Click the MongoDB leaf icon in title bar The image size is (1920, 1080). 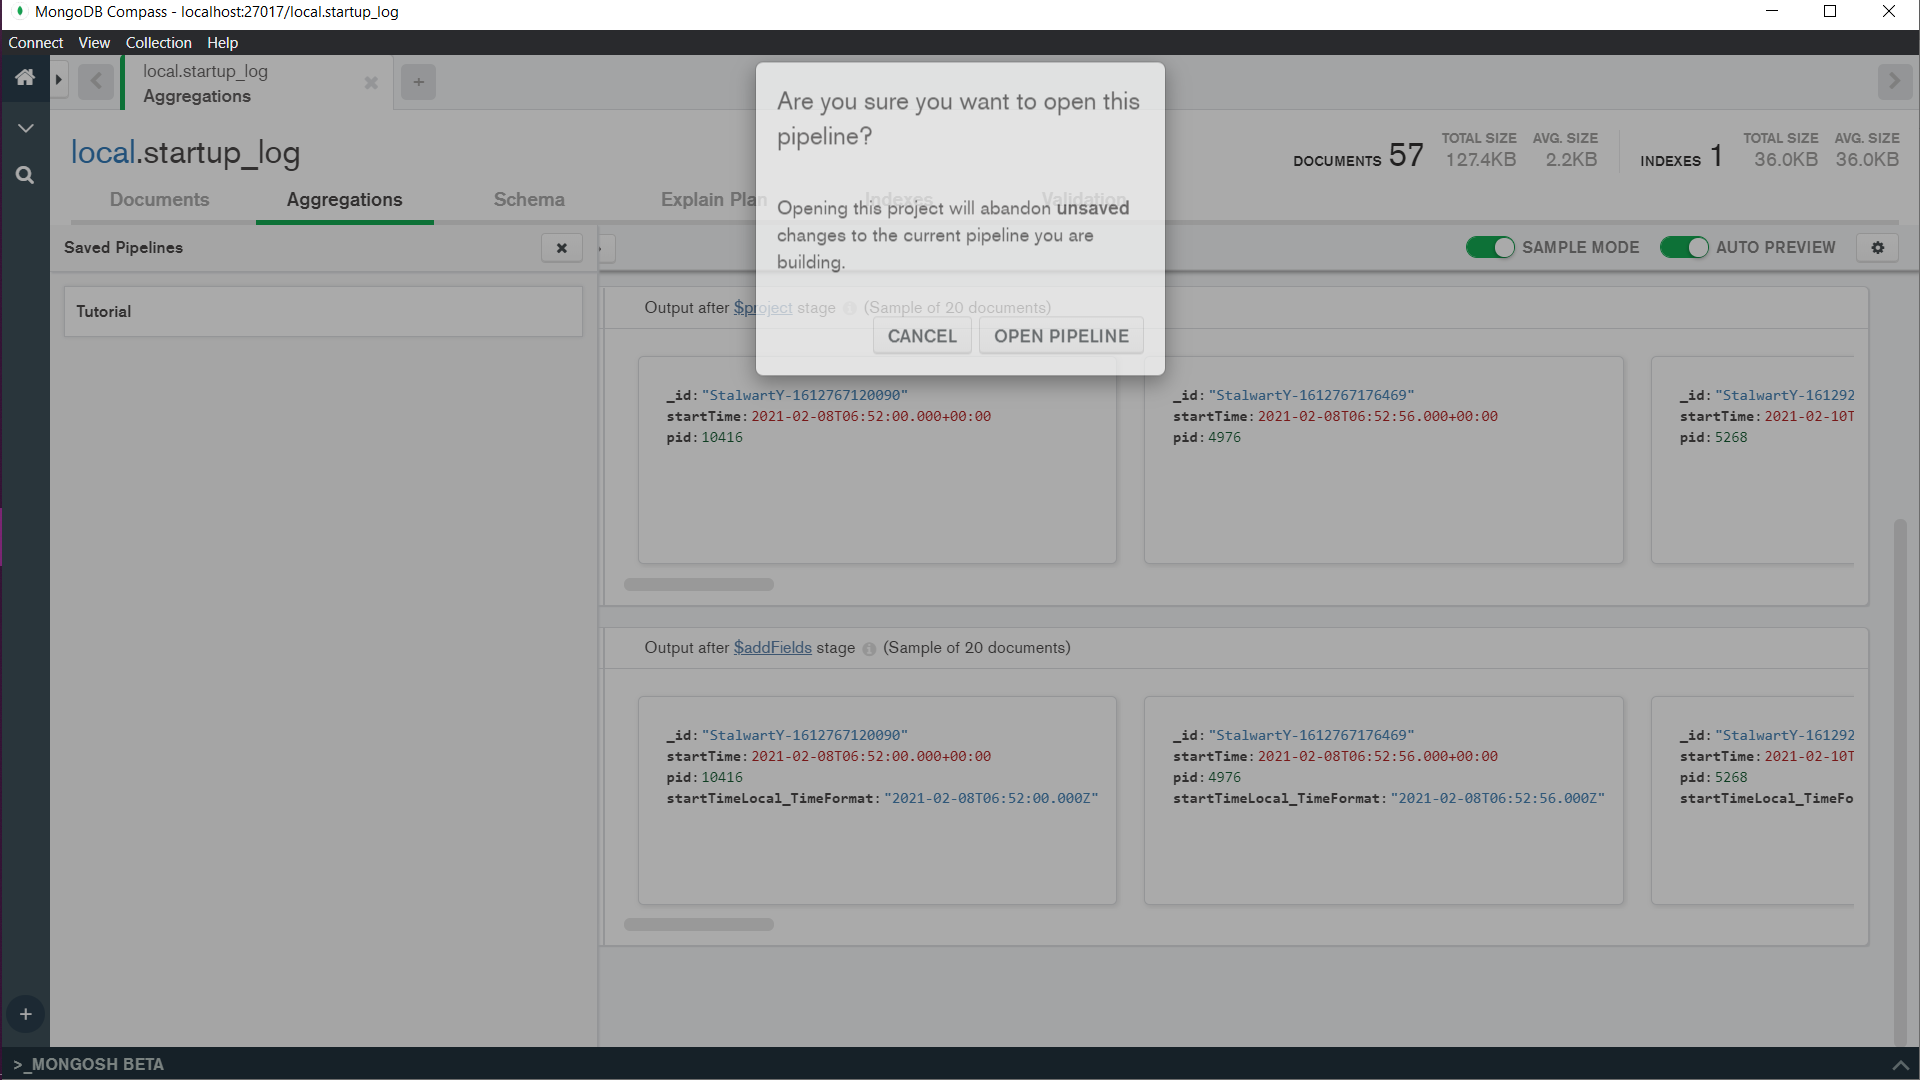click(19, 12)
